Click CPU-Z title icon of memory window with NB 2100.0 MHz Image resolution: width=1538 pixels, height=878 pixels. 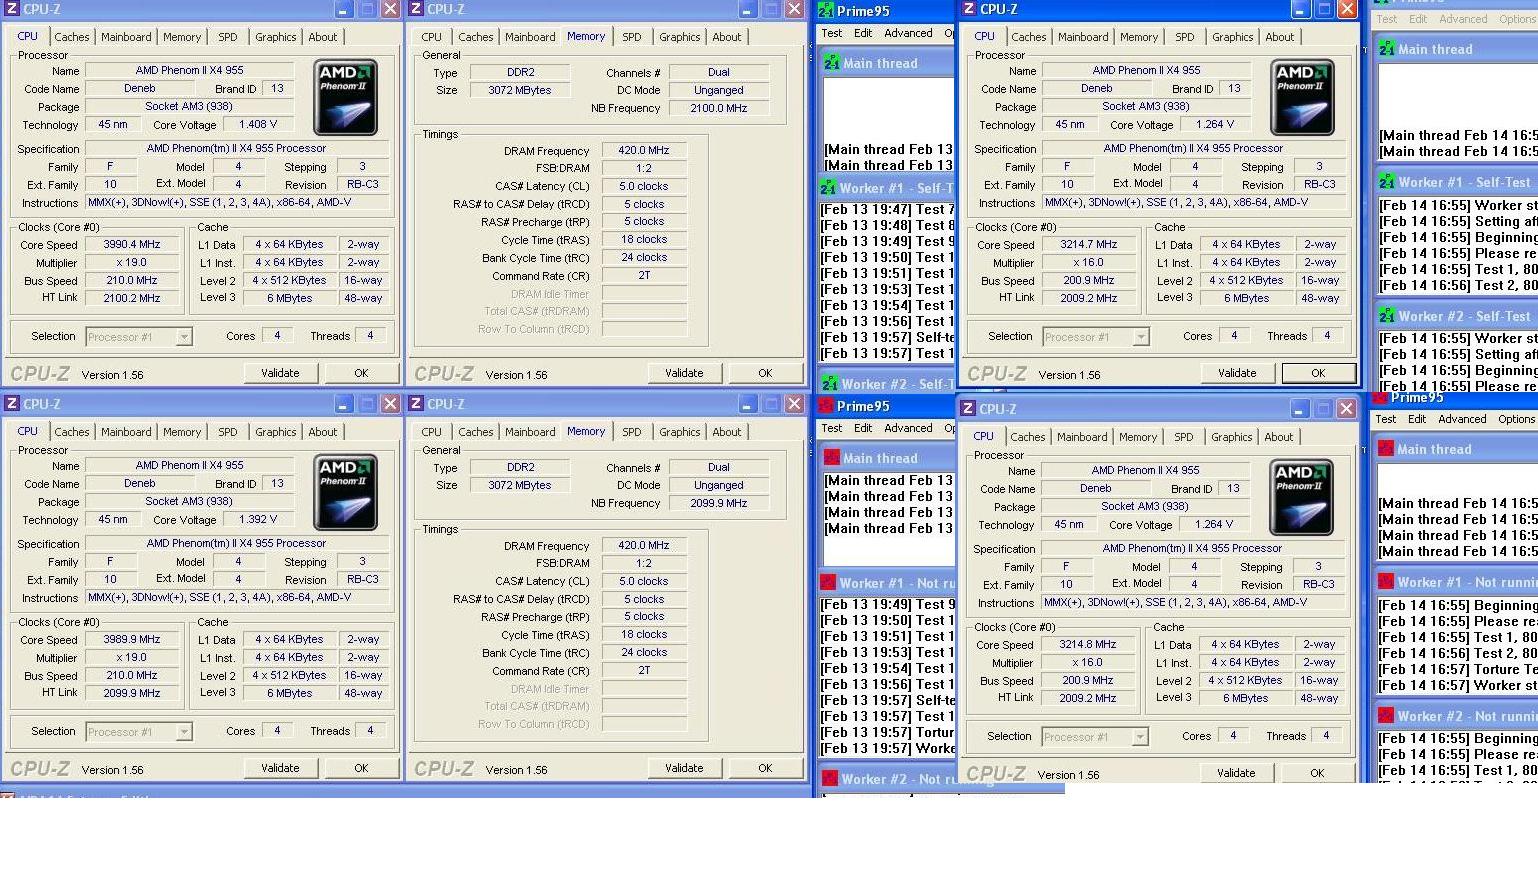coord(416,9)
